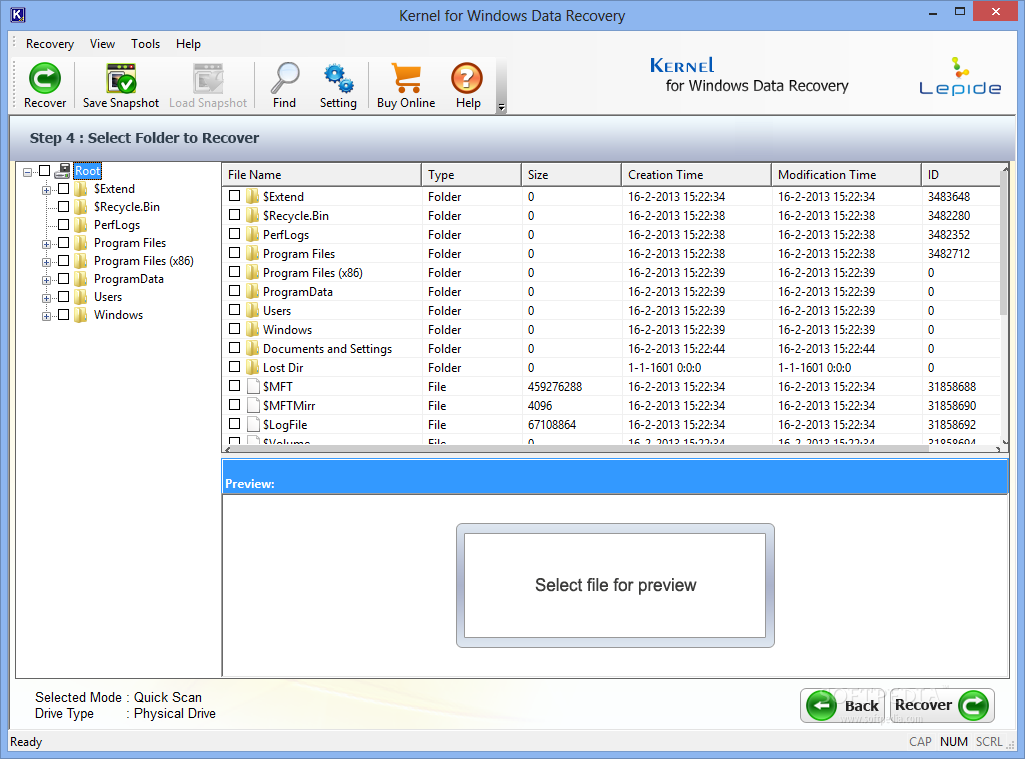Viewport: 1025px width, 759px height.
Task: Click the file list vertical scrollbar
Action: (1004, 242)
